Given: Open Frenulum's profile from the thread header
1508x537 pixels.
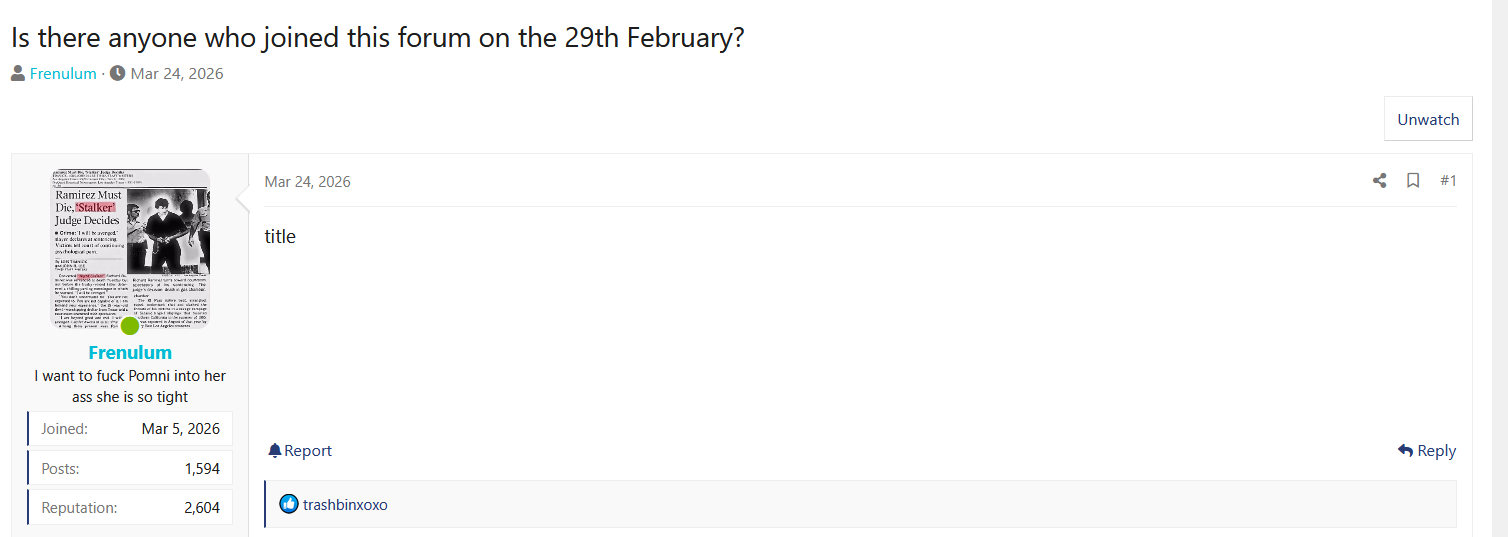Looking at the screenshot, I should pyautogui.click(x=63, y=74).
